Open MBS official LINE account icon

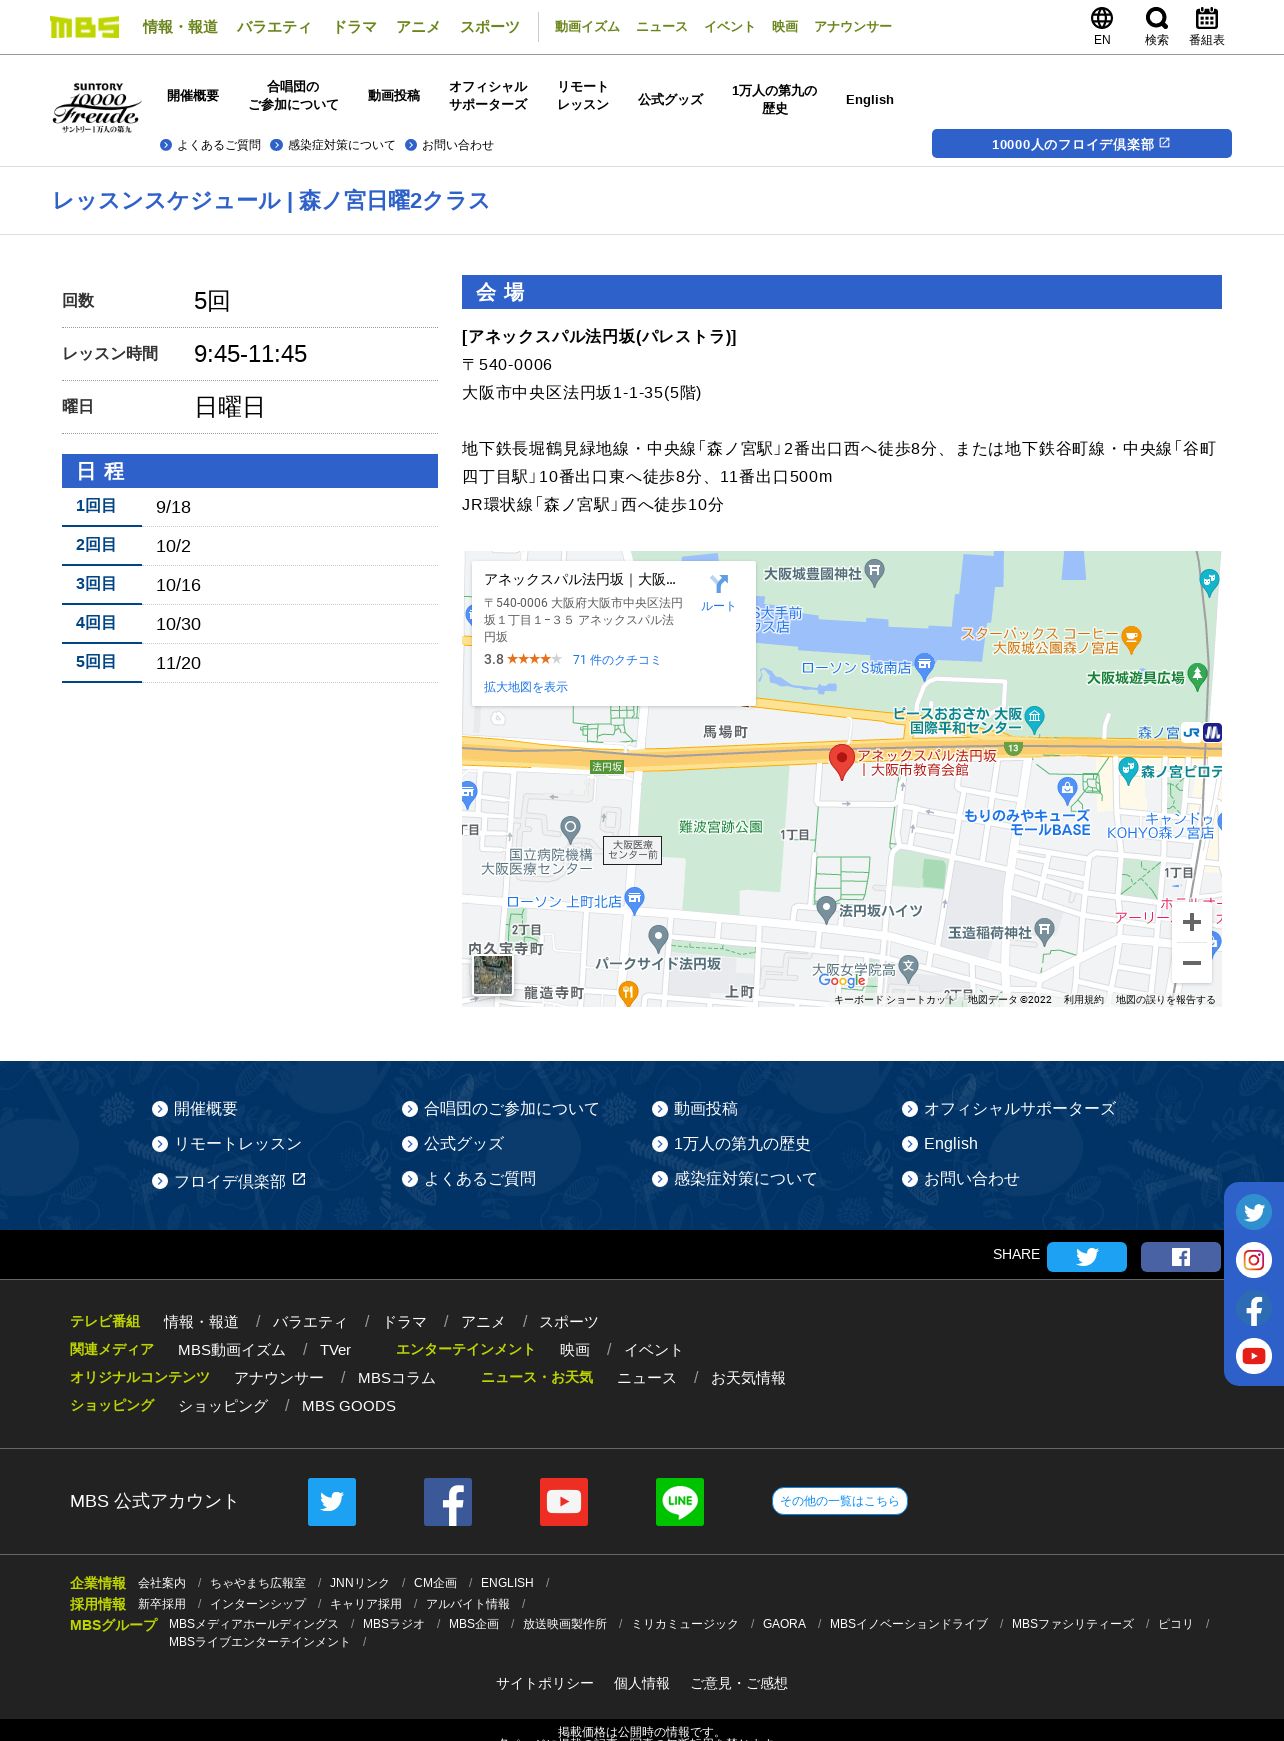680,1502
